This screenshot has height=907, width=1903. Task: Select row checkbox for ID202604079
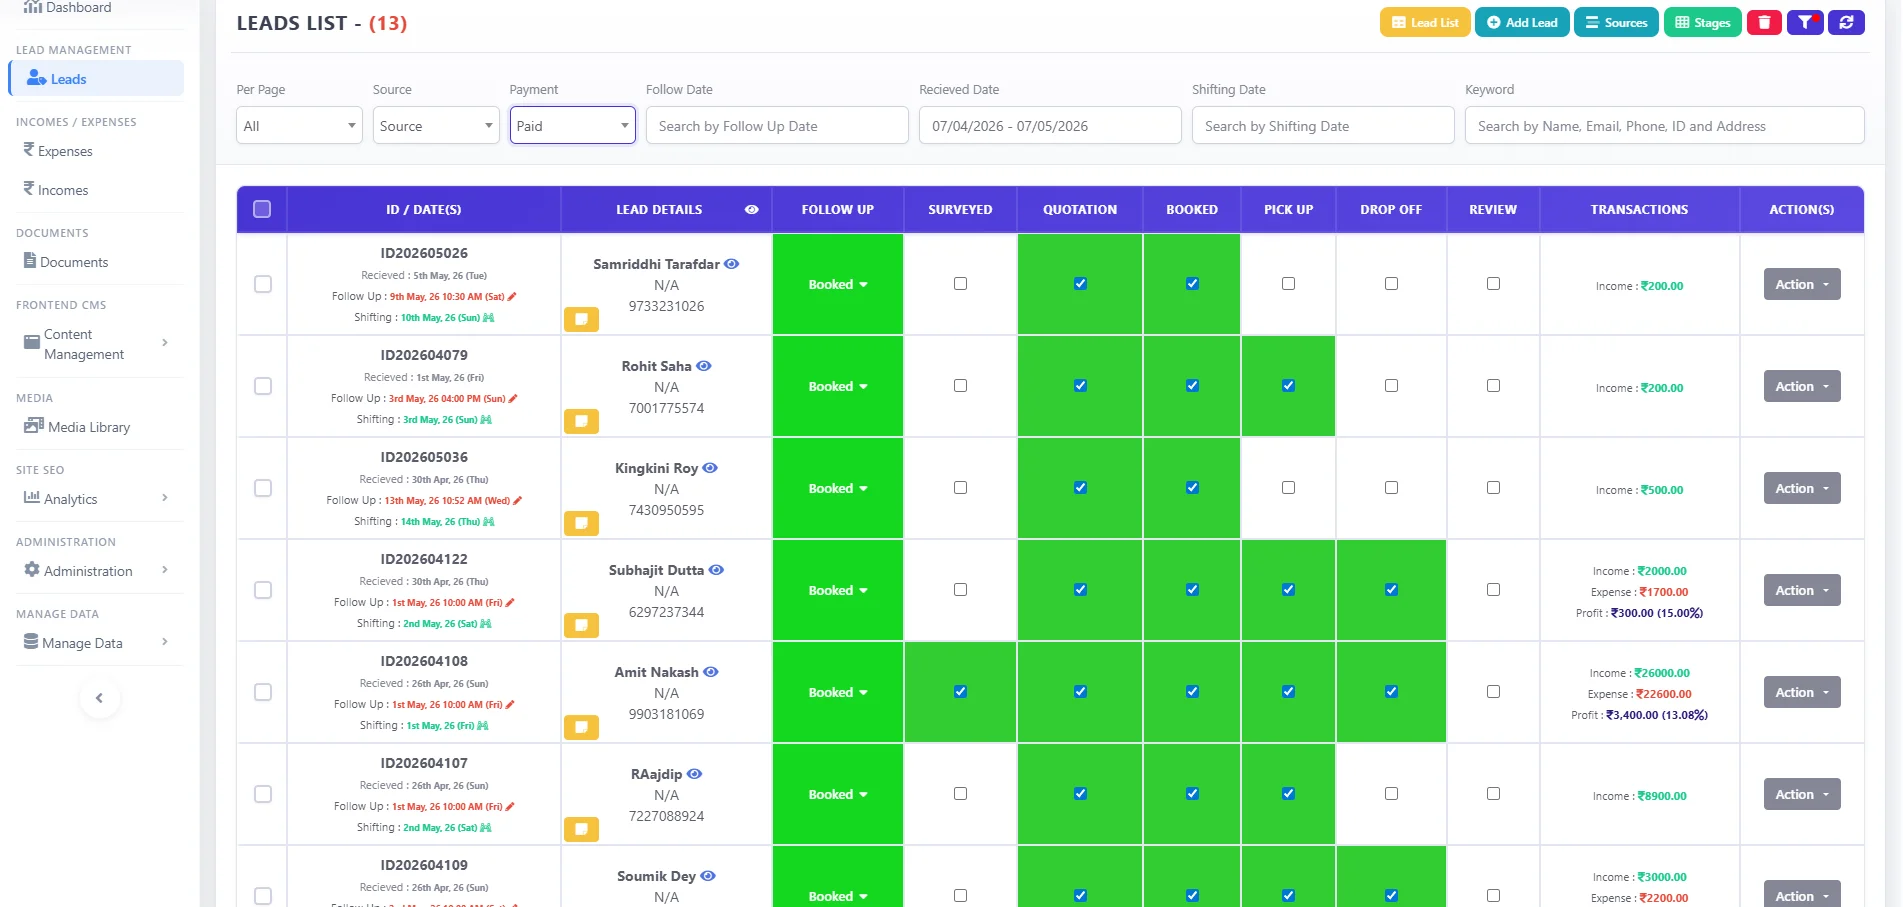coord(263,386)
